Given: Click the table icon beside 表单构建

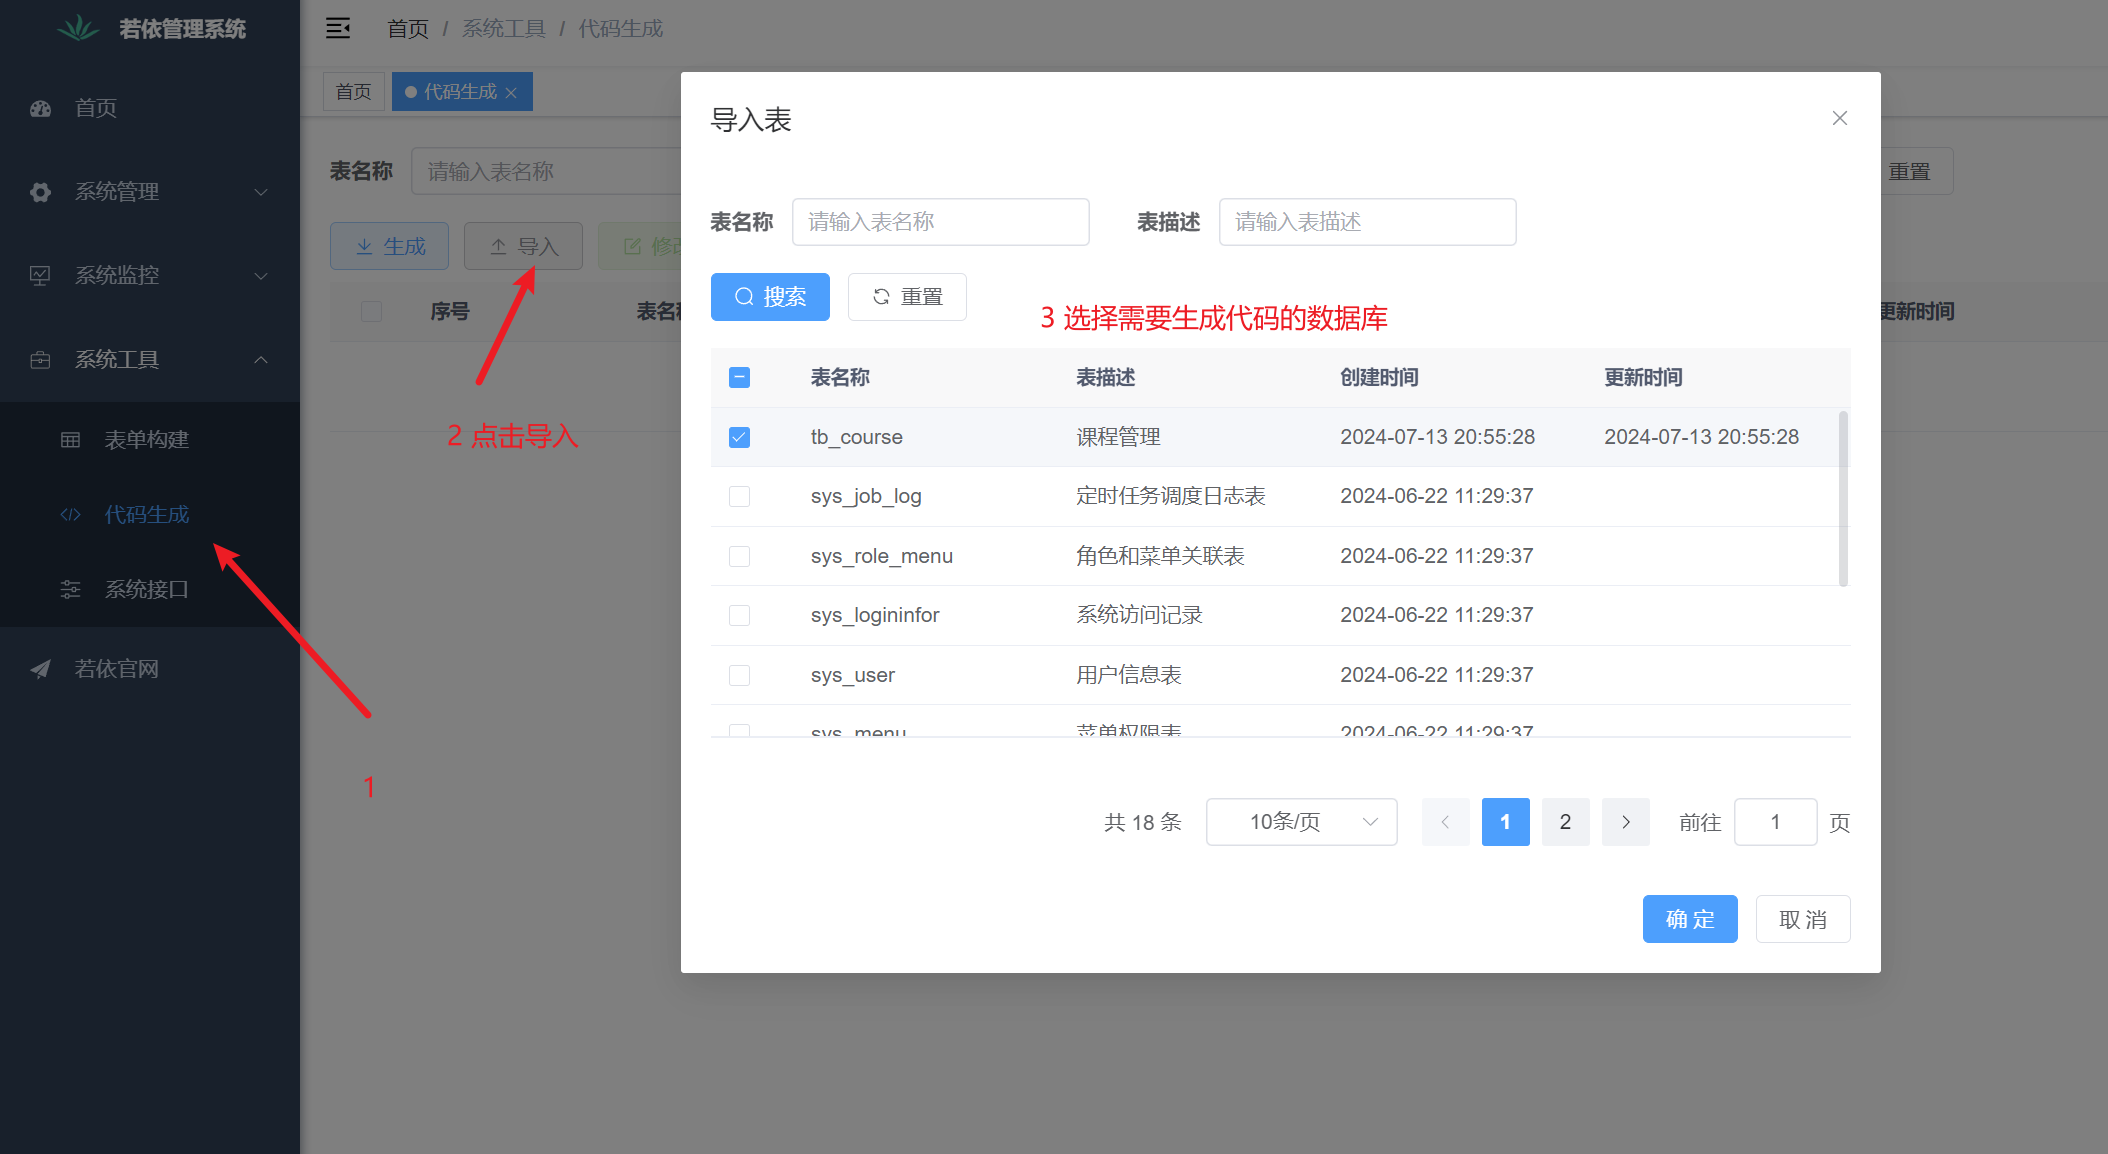Looking at the screenshot, I should pyautogui.click(x=70, y=440).
